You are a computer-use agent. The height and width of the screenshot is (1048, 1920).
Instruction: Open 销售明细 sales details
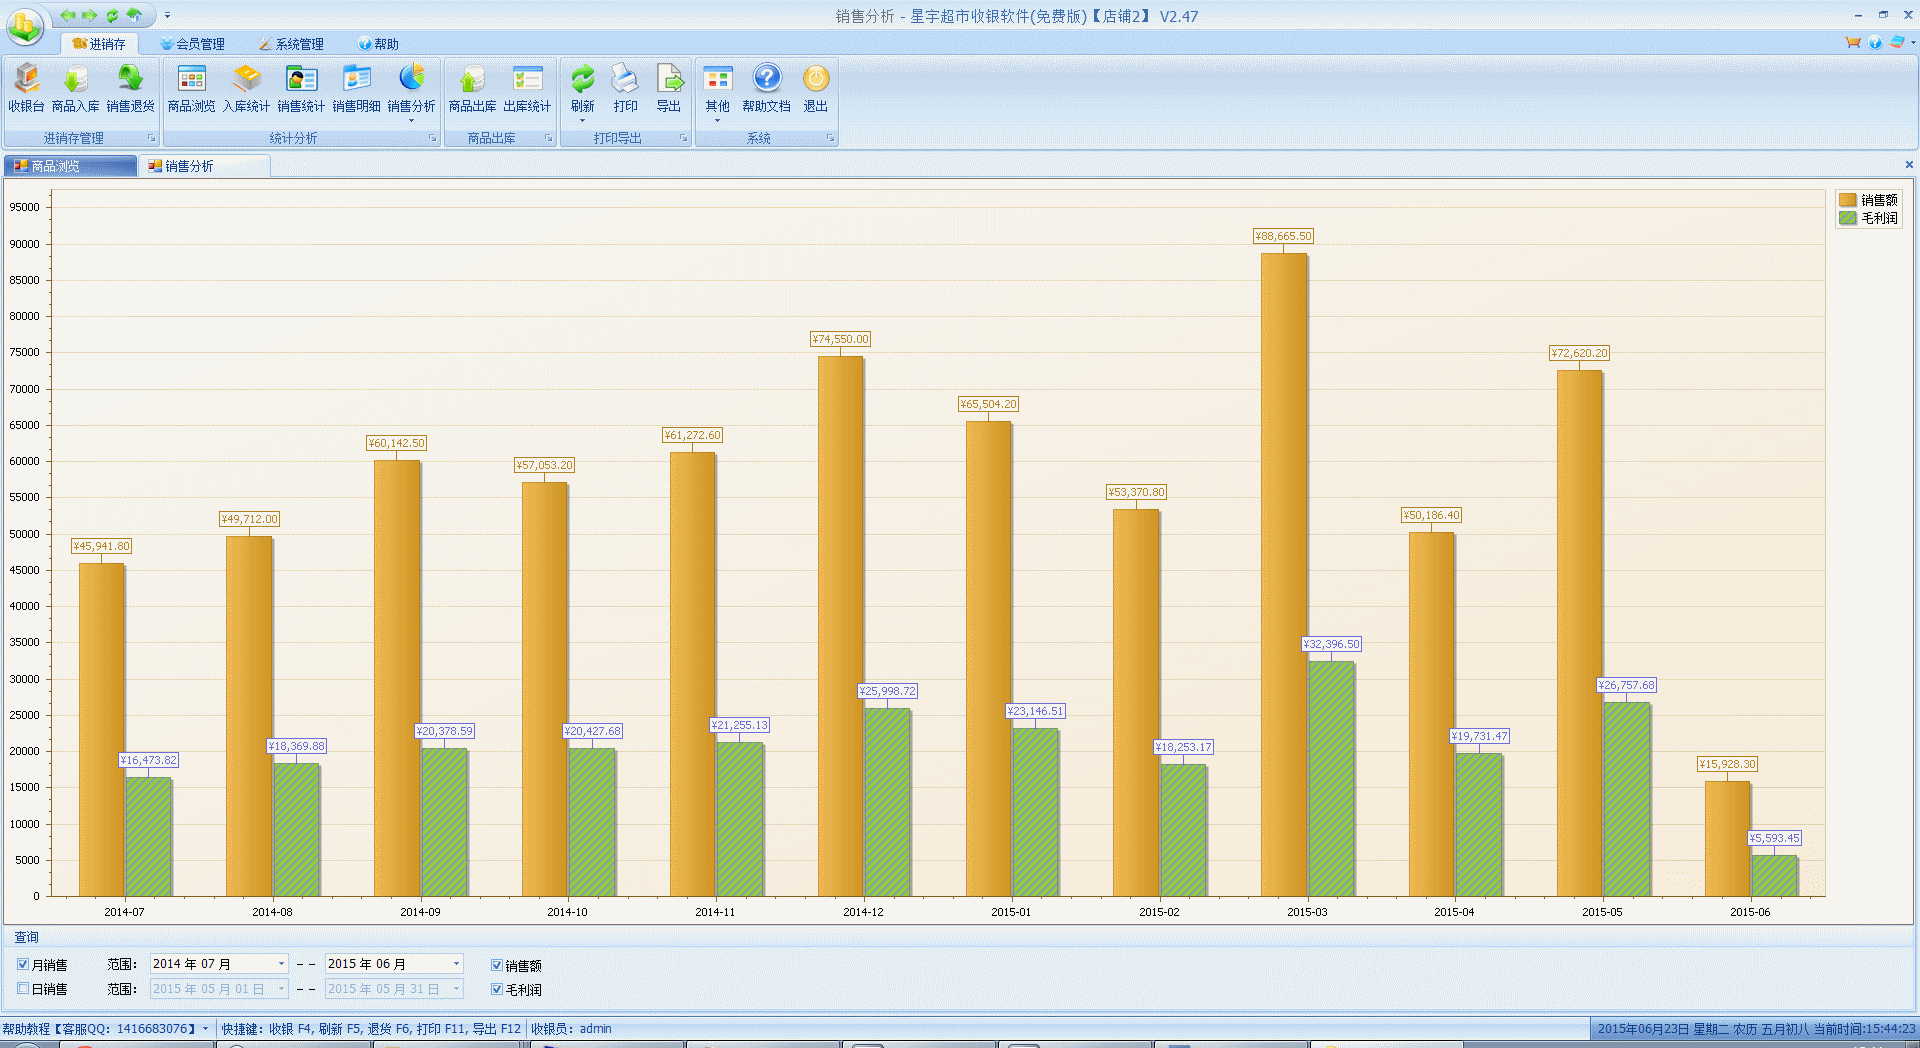(356, 89)
